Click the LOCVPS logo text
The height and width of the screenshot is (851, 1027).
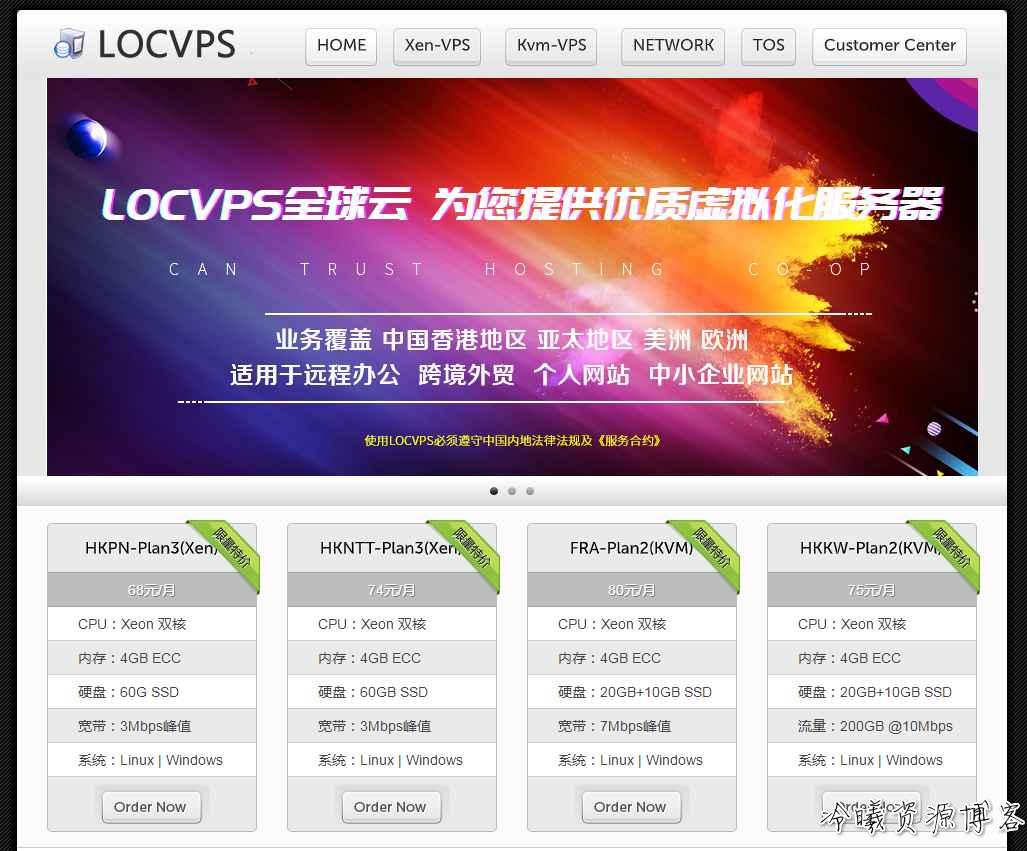point(166,45)
